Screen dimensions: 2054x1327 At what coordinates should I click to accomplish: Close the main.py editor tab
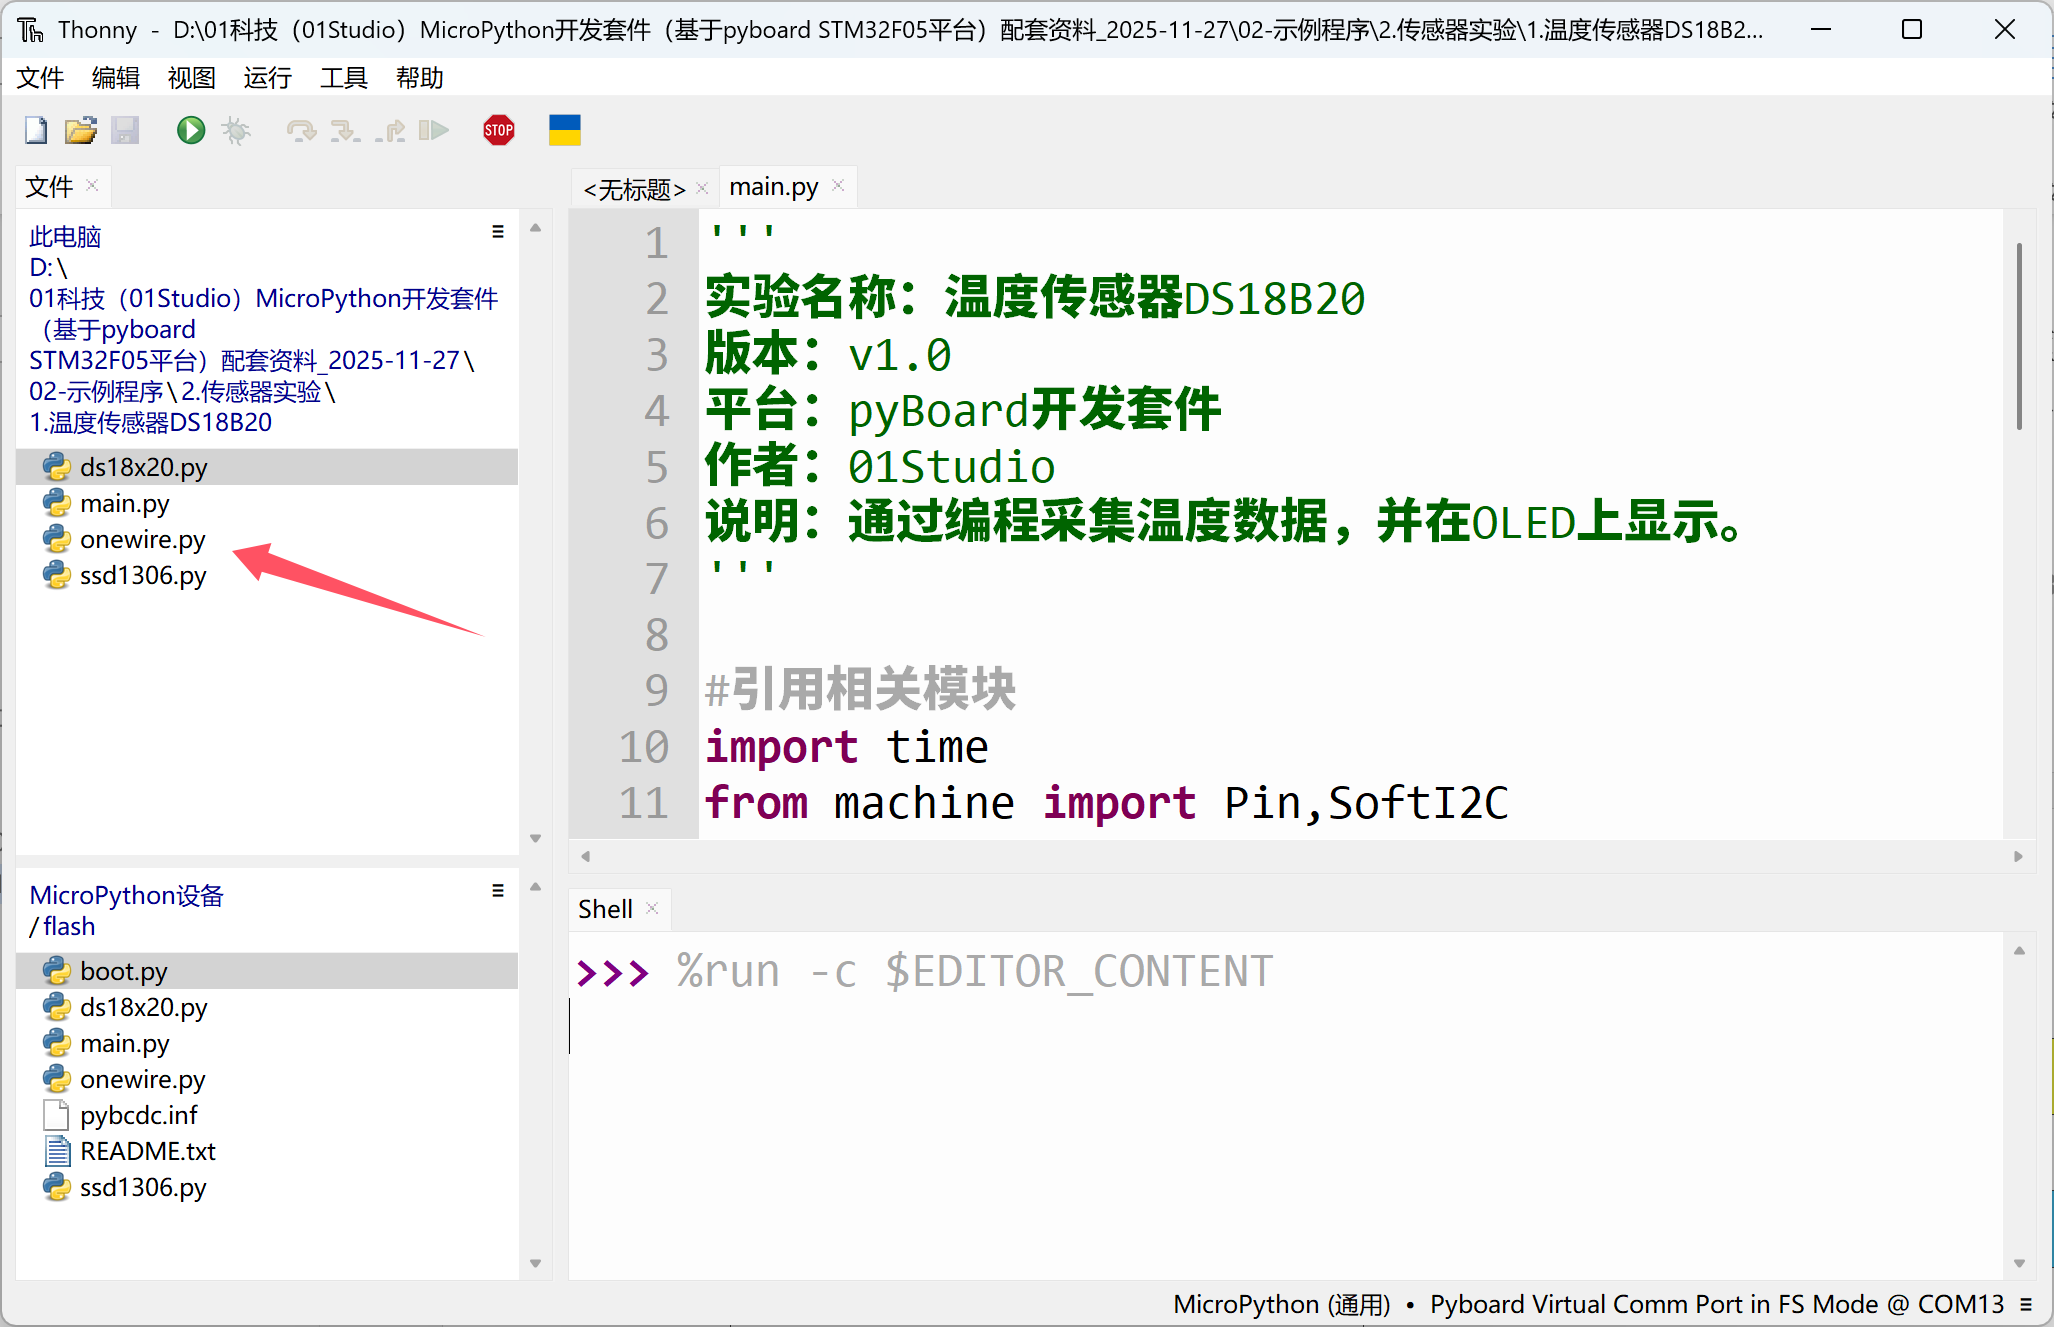(838, 186)
